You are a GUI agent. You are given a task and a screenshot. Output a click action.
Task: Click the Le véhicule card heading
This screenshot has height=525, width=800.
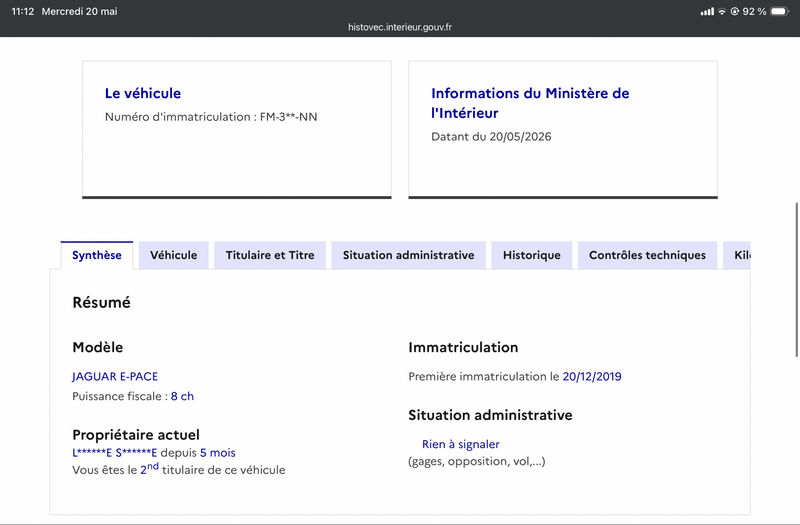pos(143,93)
